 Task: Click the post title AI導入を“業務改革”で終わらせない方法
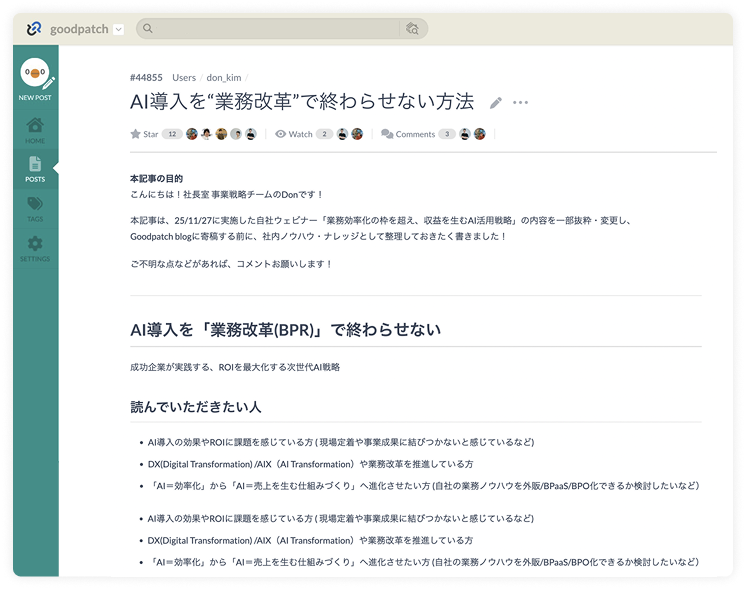click(x=302, y=102)
